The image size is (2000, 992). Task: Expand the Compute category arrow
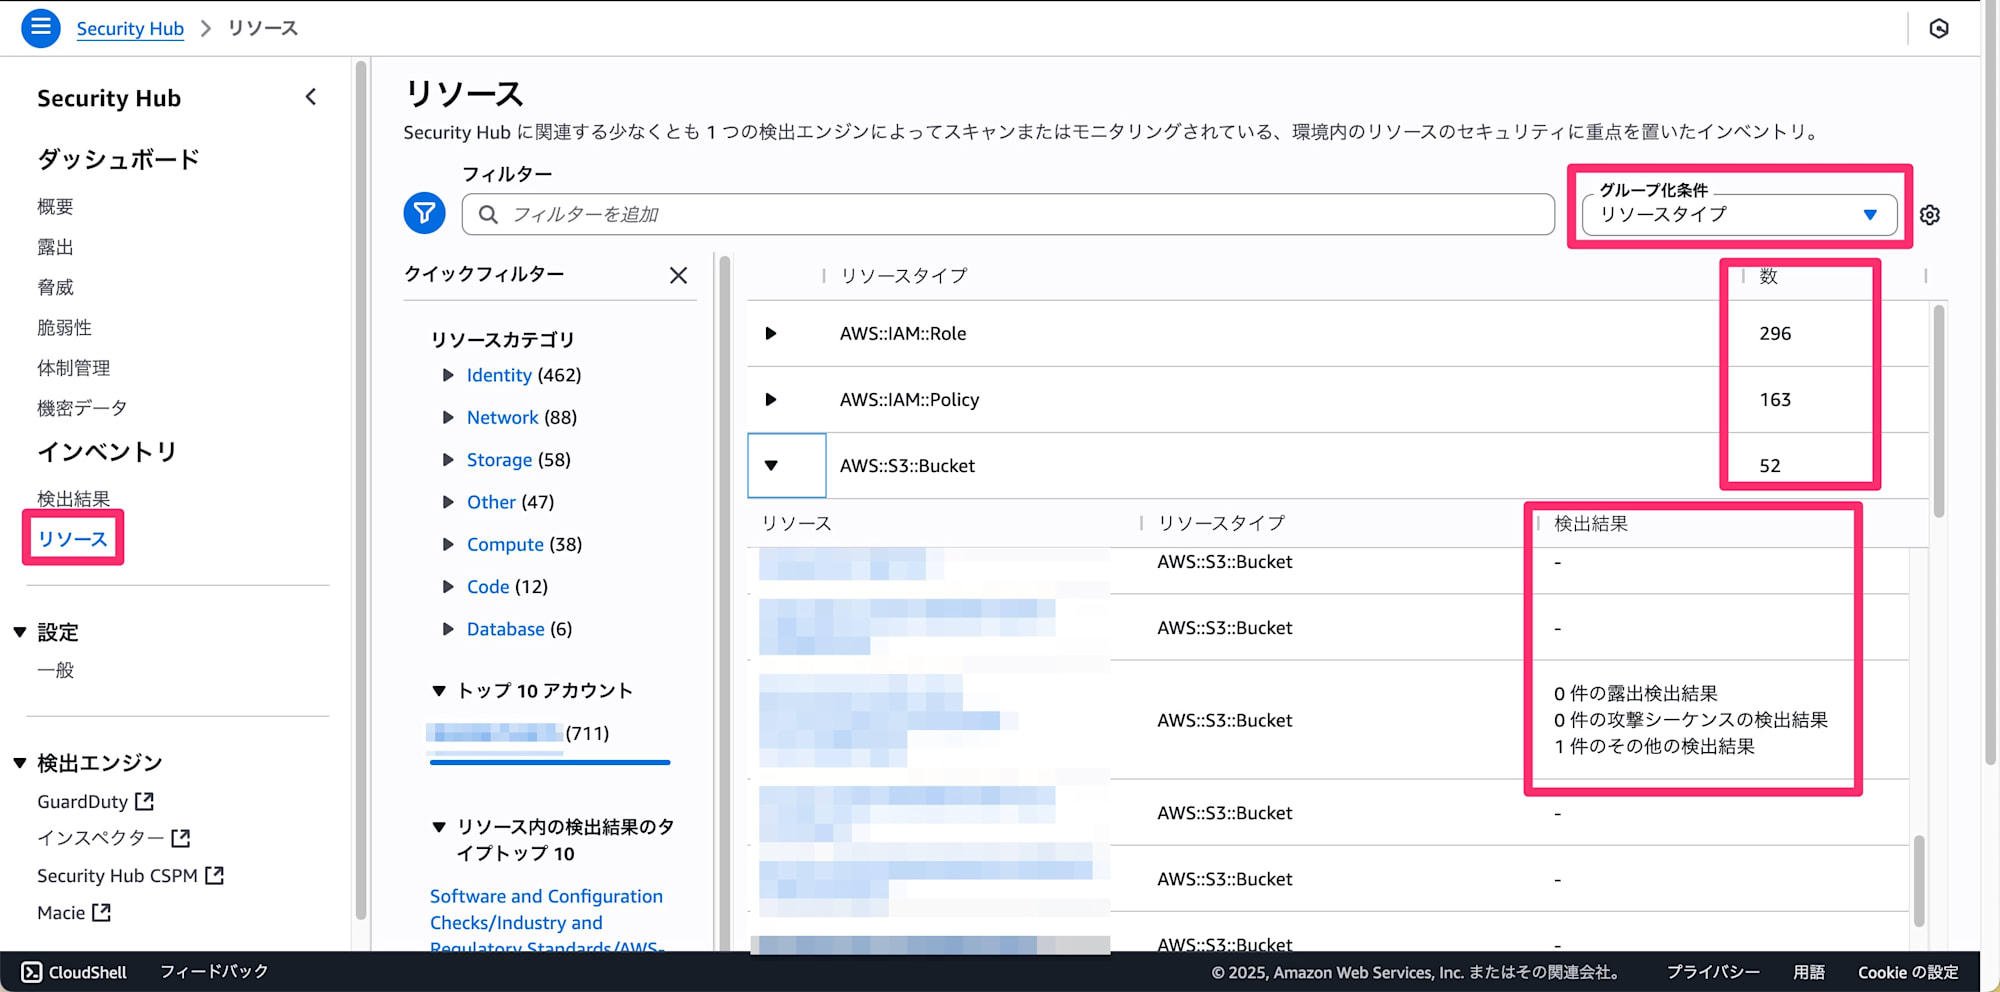point(448,544)
